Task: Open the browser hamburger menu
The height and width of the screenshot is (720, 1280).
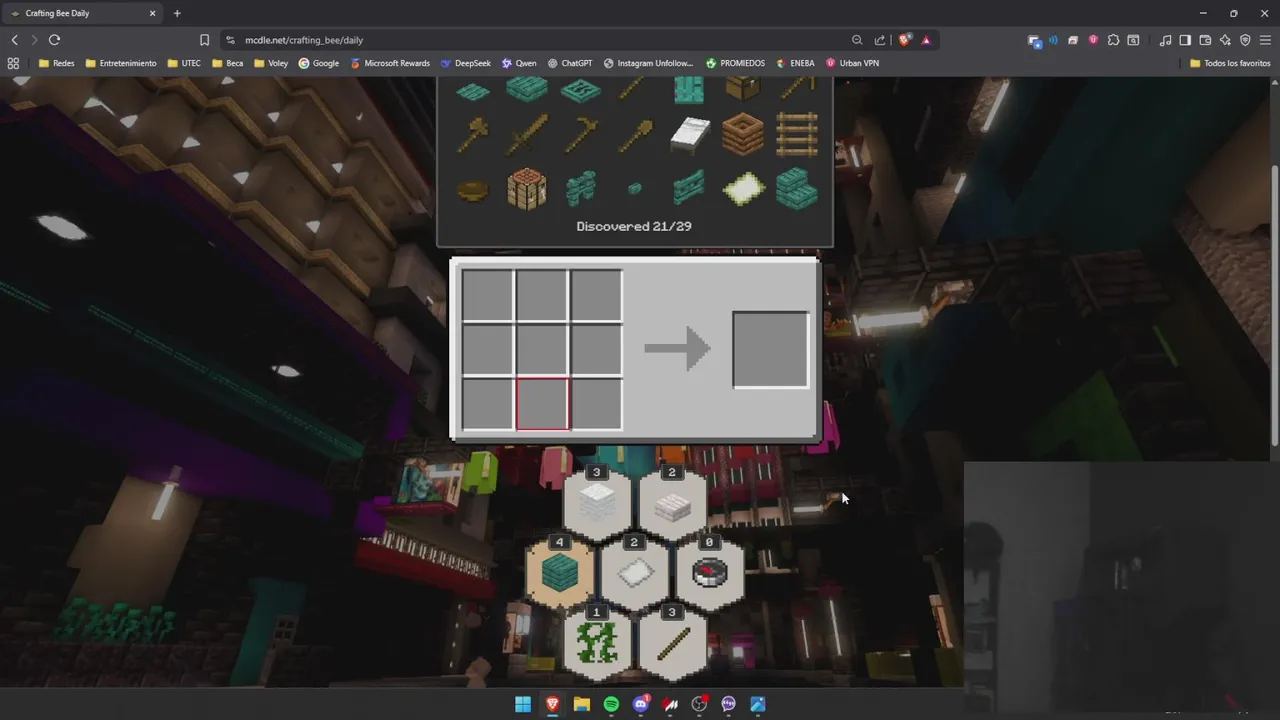Action: pyautogui.click(x=1266, y=40)
